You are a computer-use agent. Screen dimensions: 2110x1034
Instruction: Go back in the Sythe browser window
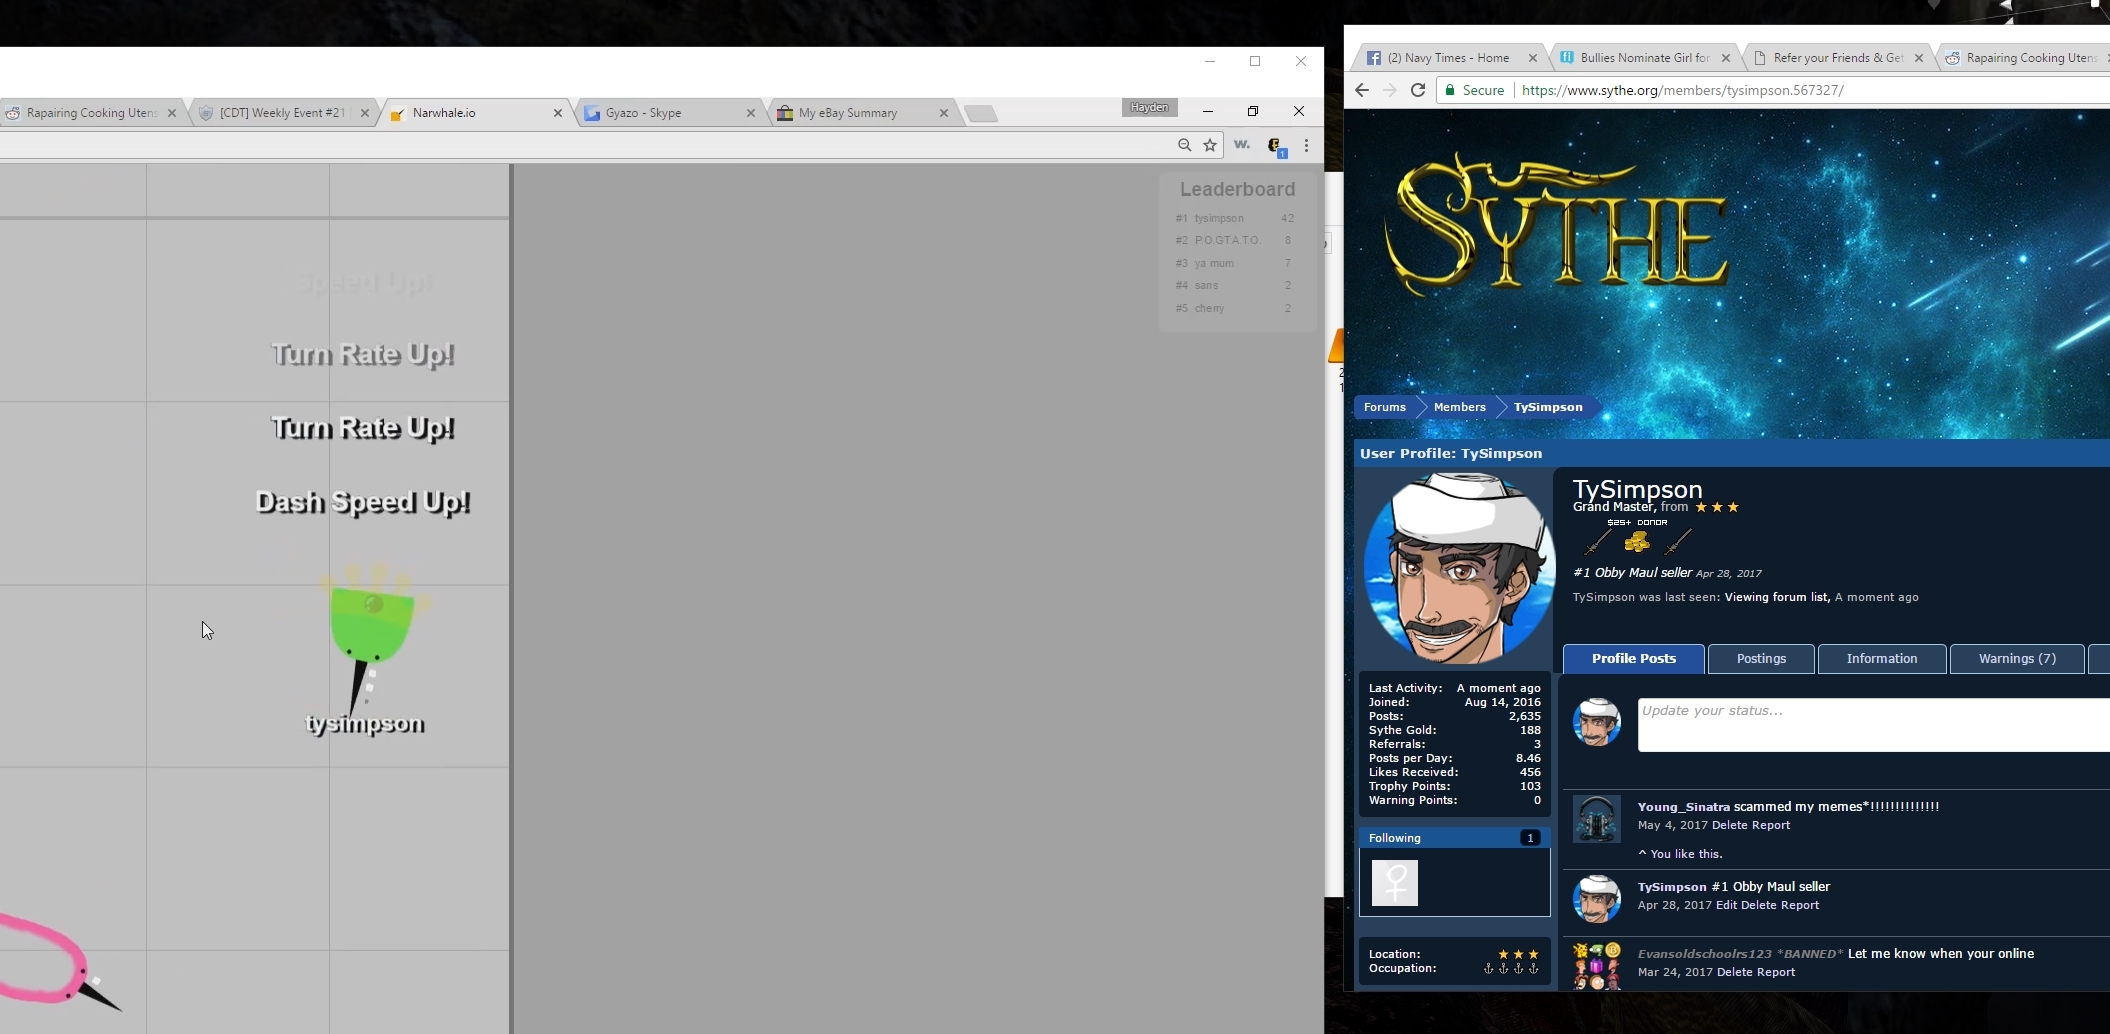point(1362,90)
